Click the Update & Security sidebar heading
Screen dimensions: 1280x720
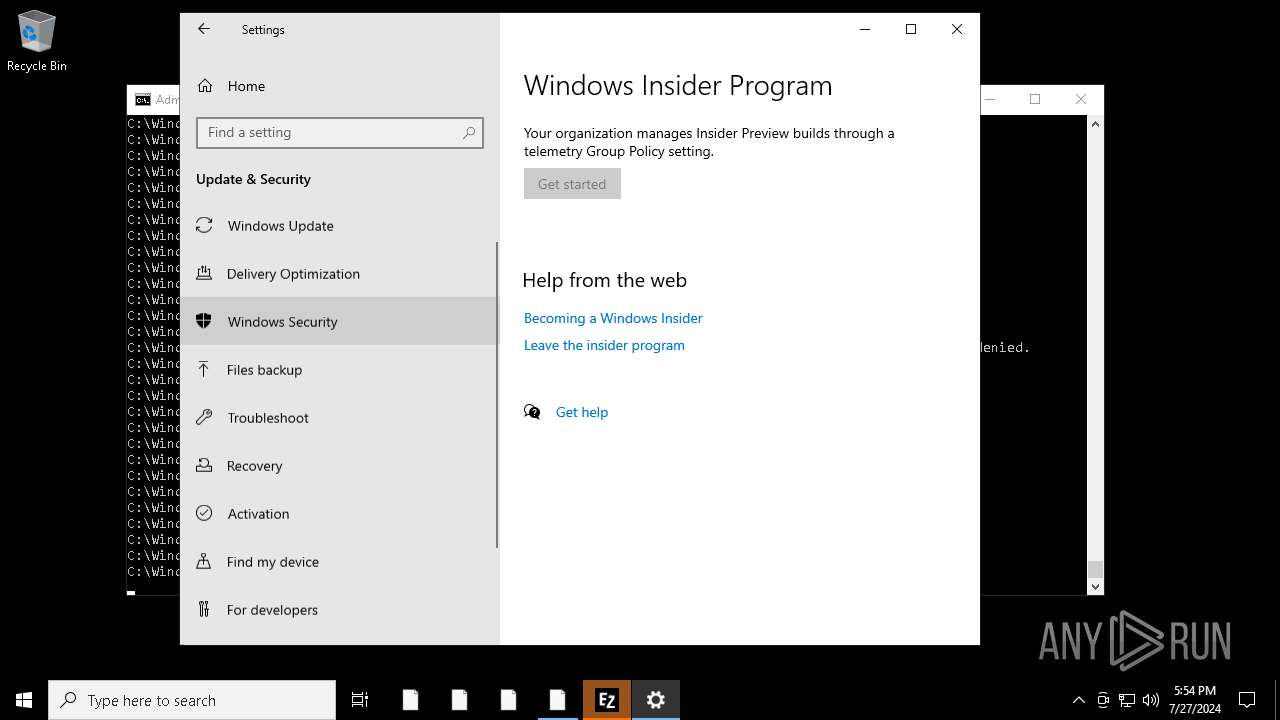(253, 179)
